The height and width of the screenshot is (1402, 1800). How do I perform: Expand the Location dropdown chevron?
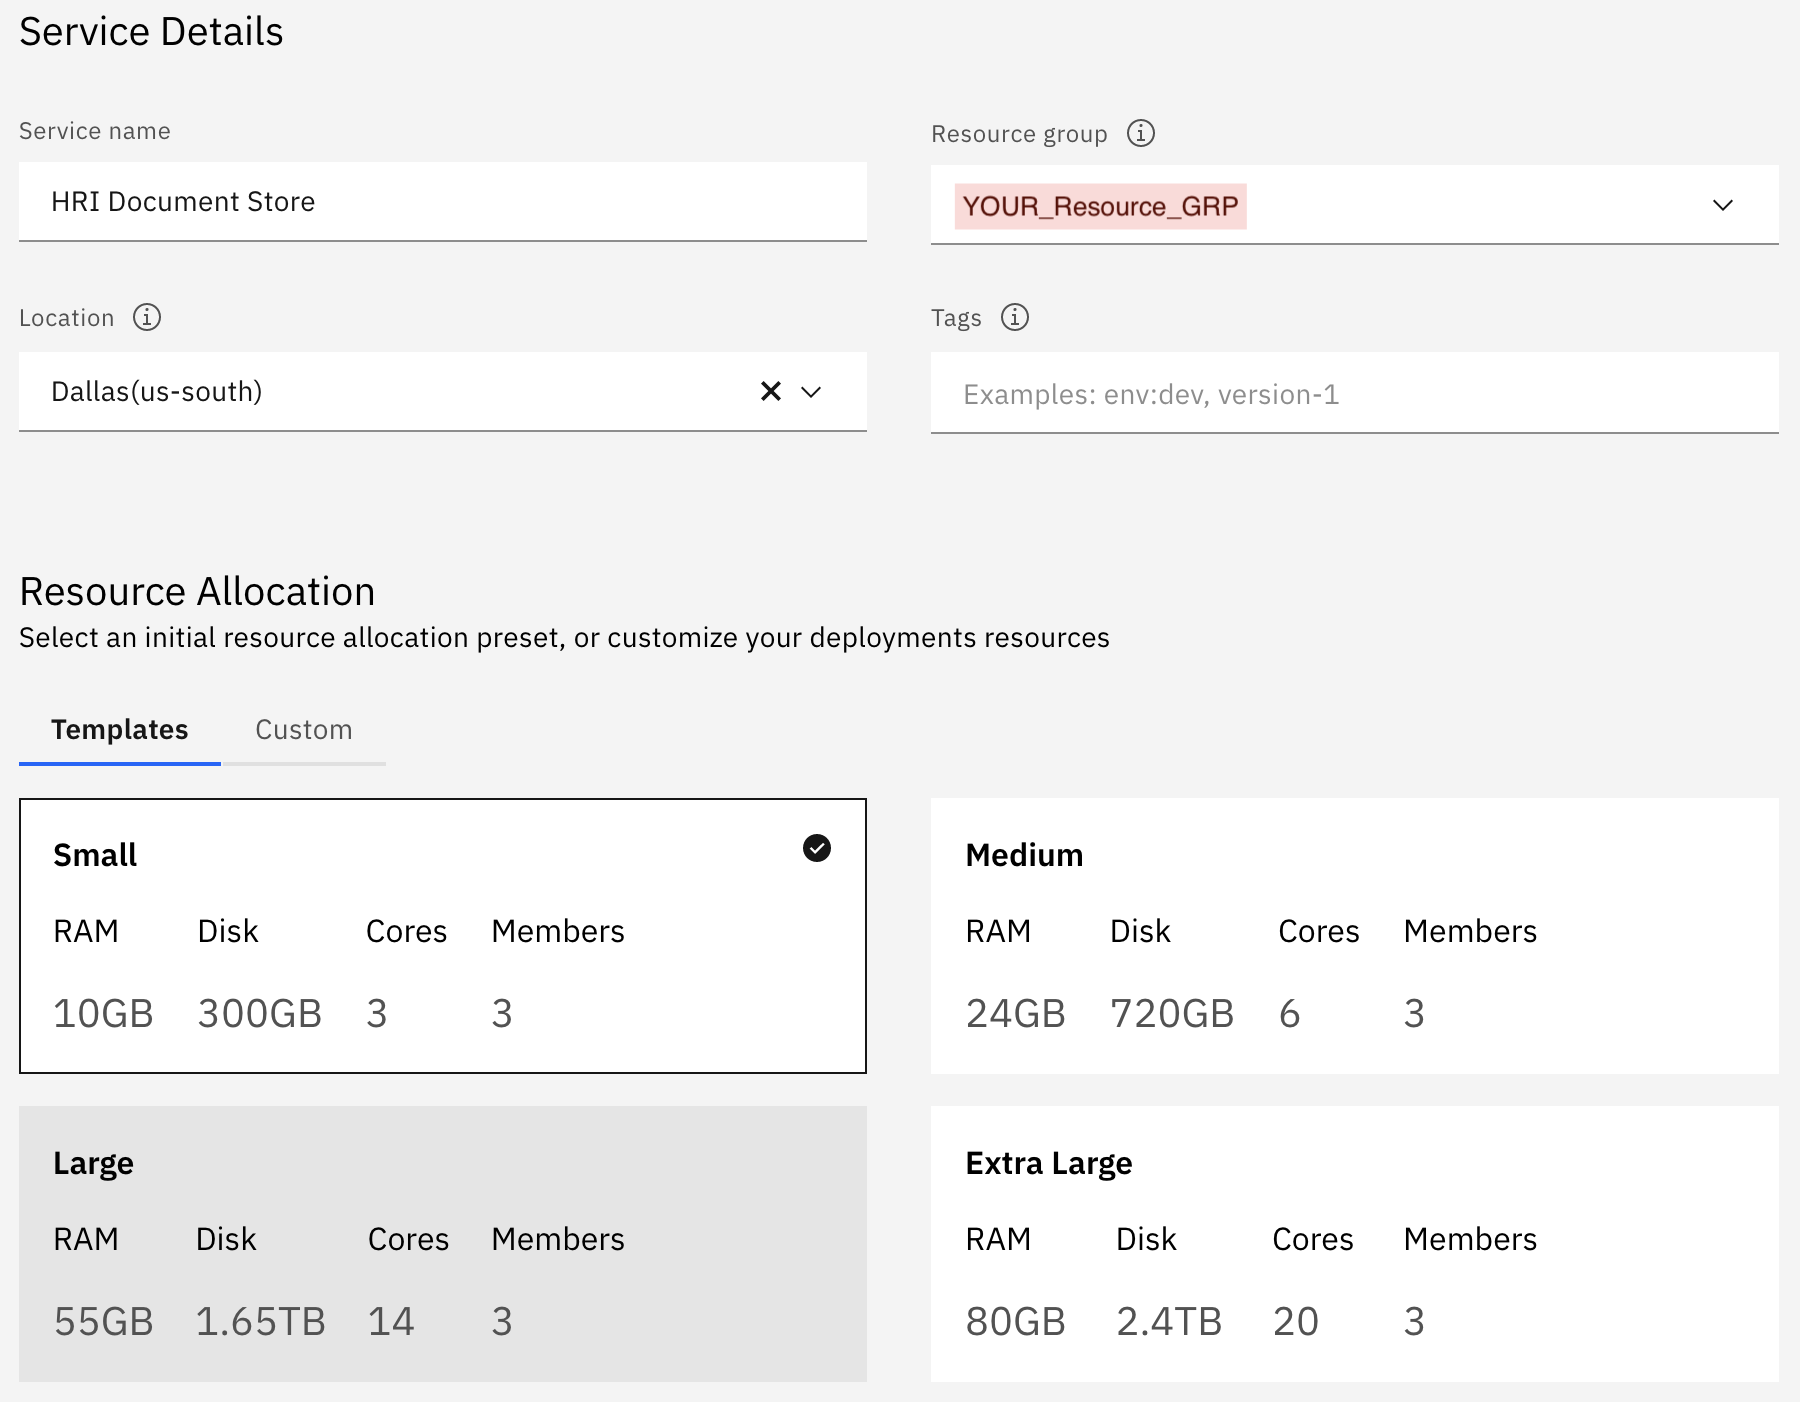(811, 392)
